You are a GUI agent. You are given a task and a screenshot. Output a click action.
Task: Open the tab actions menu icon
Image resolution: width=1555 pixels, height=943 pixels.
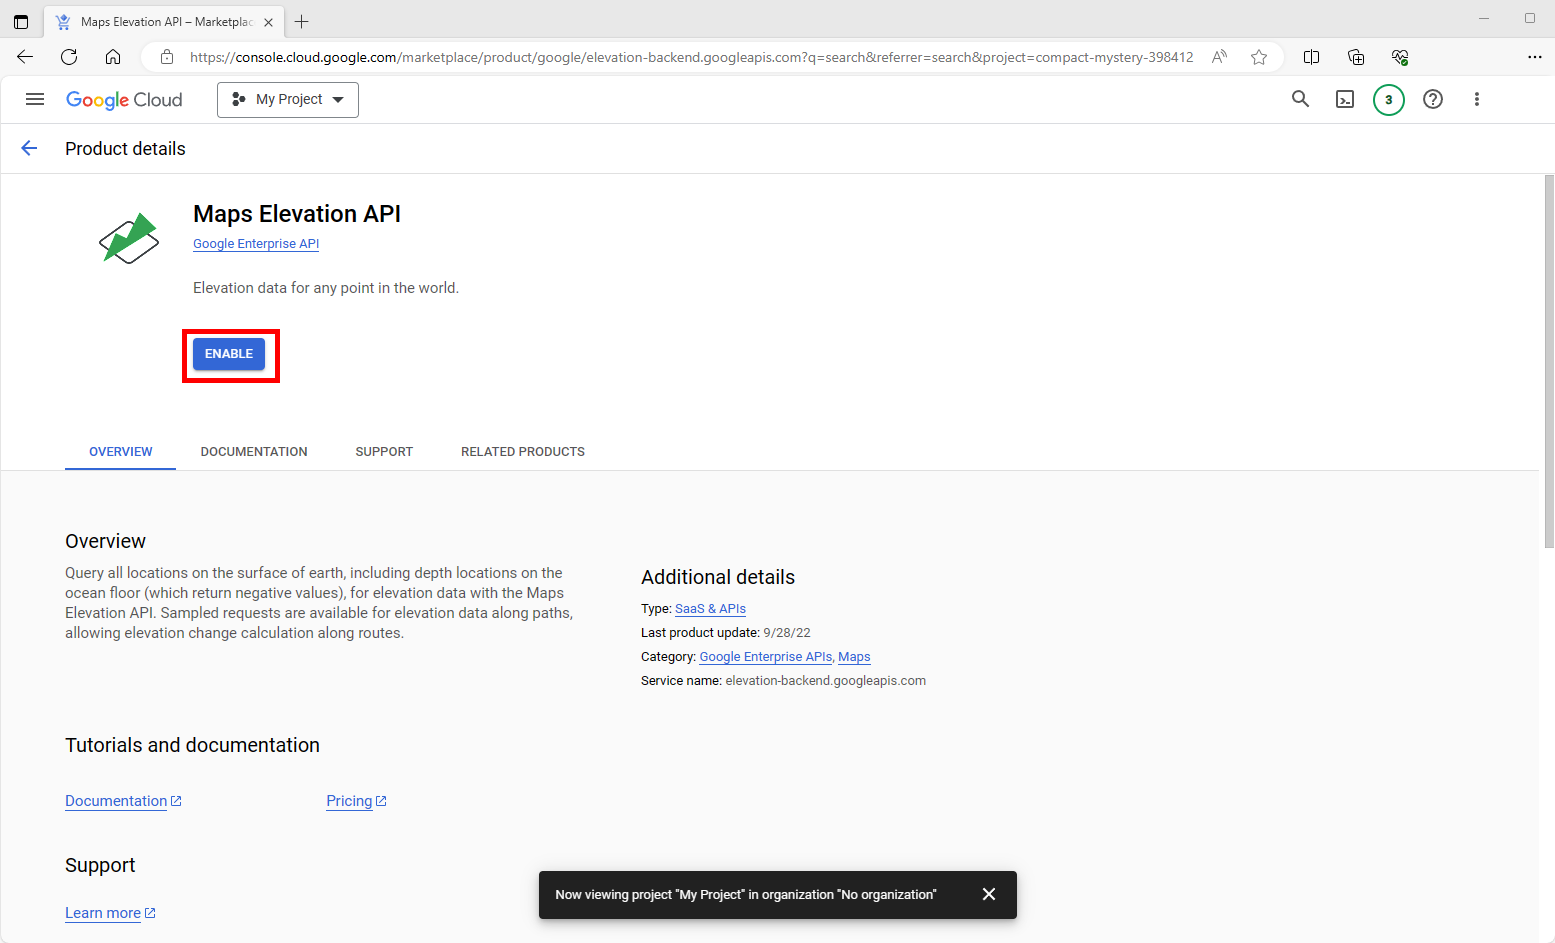pyautogui.click(x=21, y=21)
